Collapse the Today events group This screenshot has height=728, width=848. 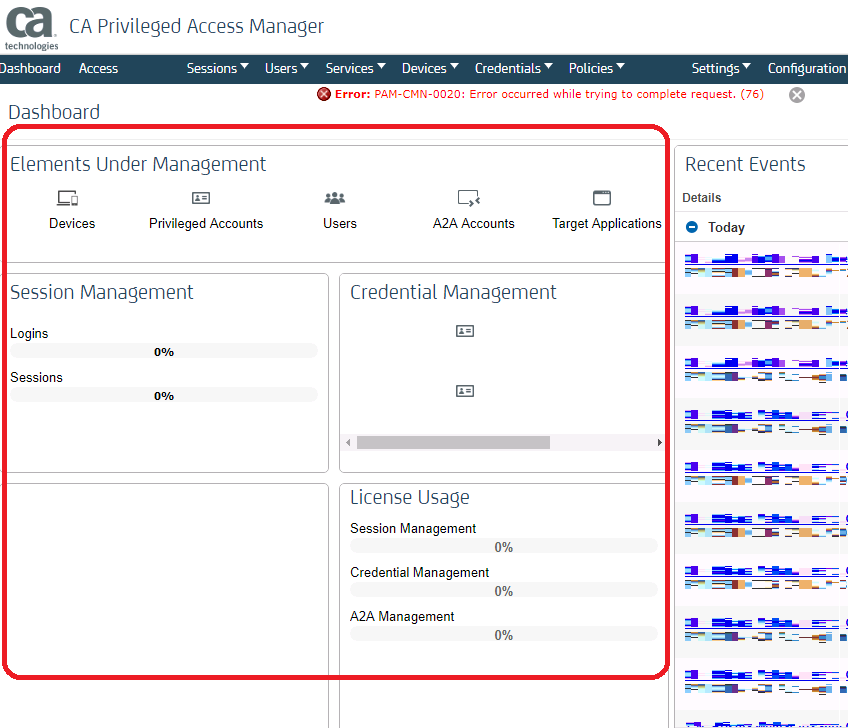coord(692,227)
